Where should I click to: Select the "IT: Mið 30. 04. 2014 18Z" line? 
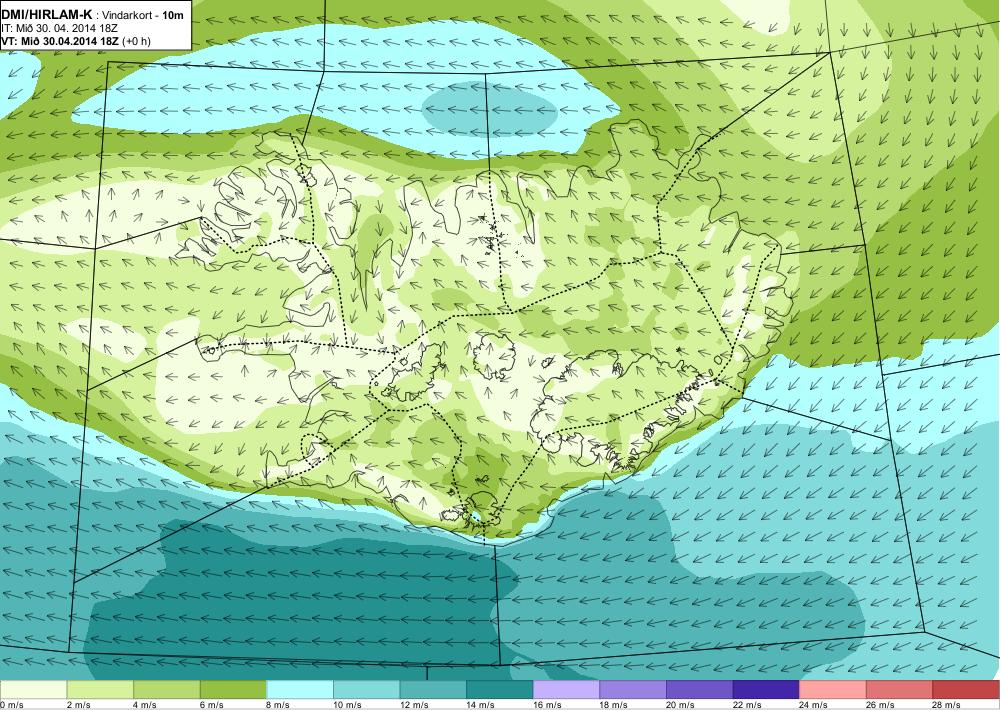[59, 28]
